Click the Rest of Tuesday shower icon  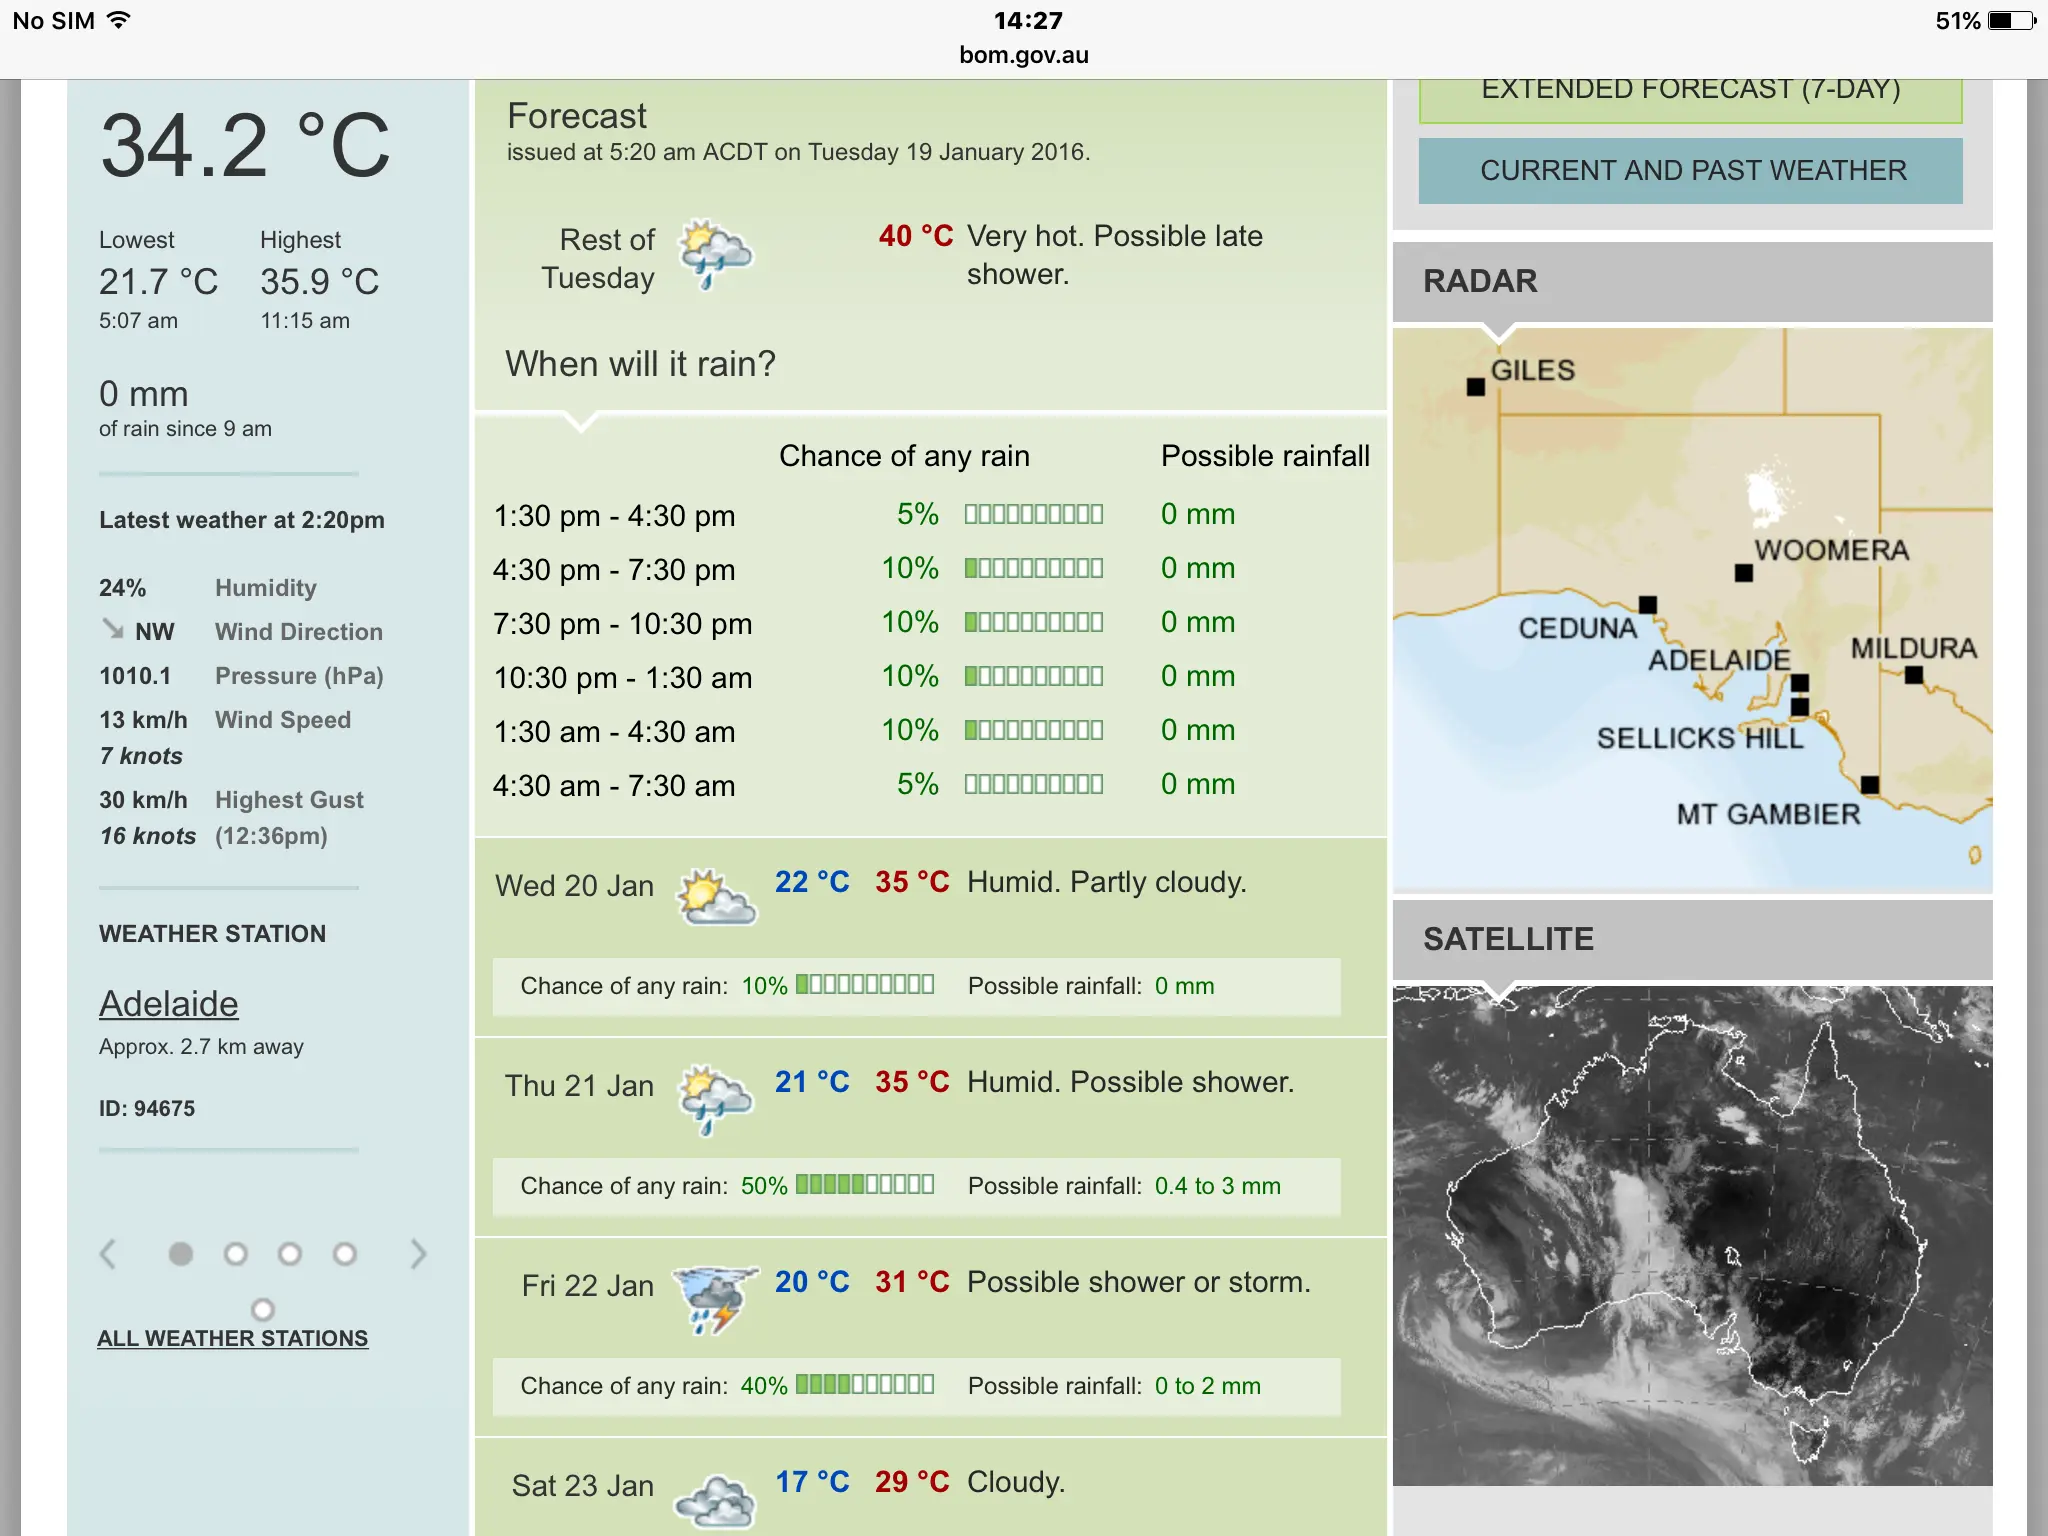[x=714, y=254]
